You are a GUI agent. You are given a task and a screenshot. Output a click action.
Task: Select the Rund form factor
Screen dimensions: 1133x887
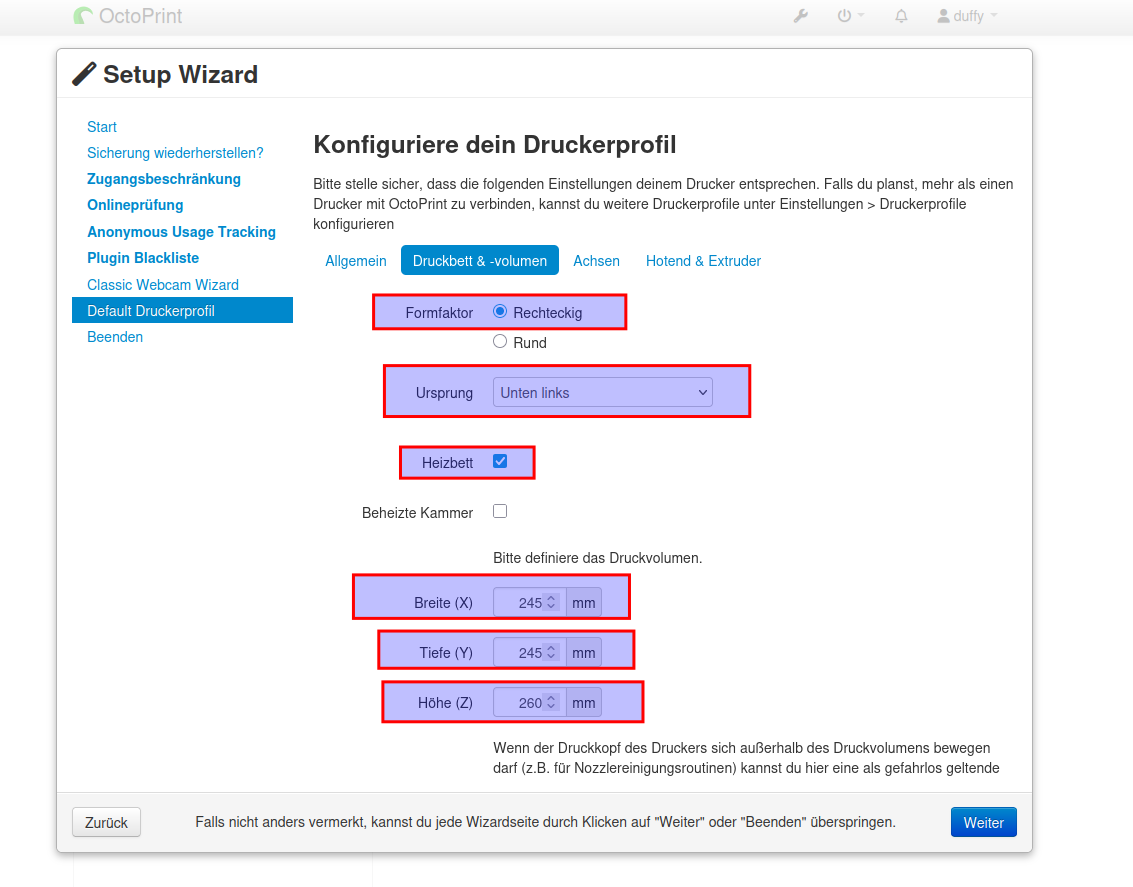click(x=500, y=342)
